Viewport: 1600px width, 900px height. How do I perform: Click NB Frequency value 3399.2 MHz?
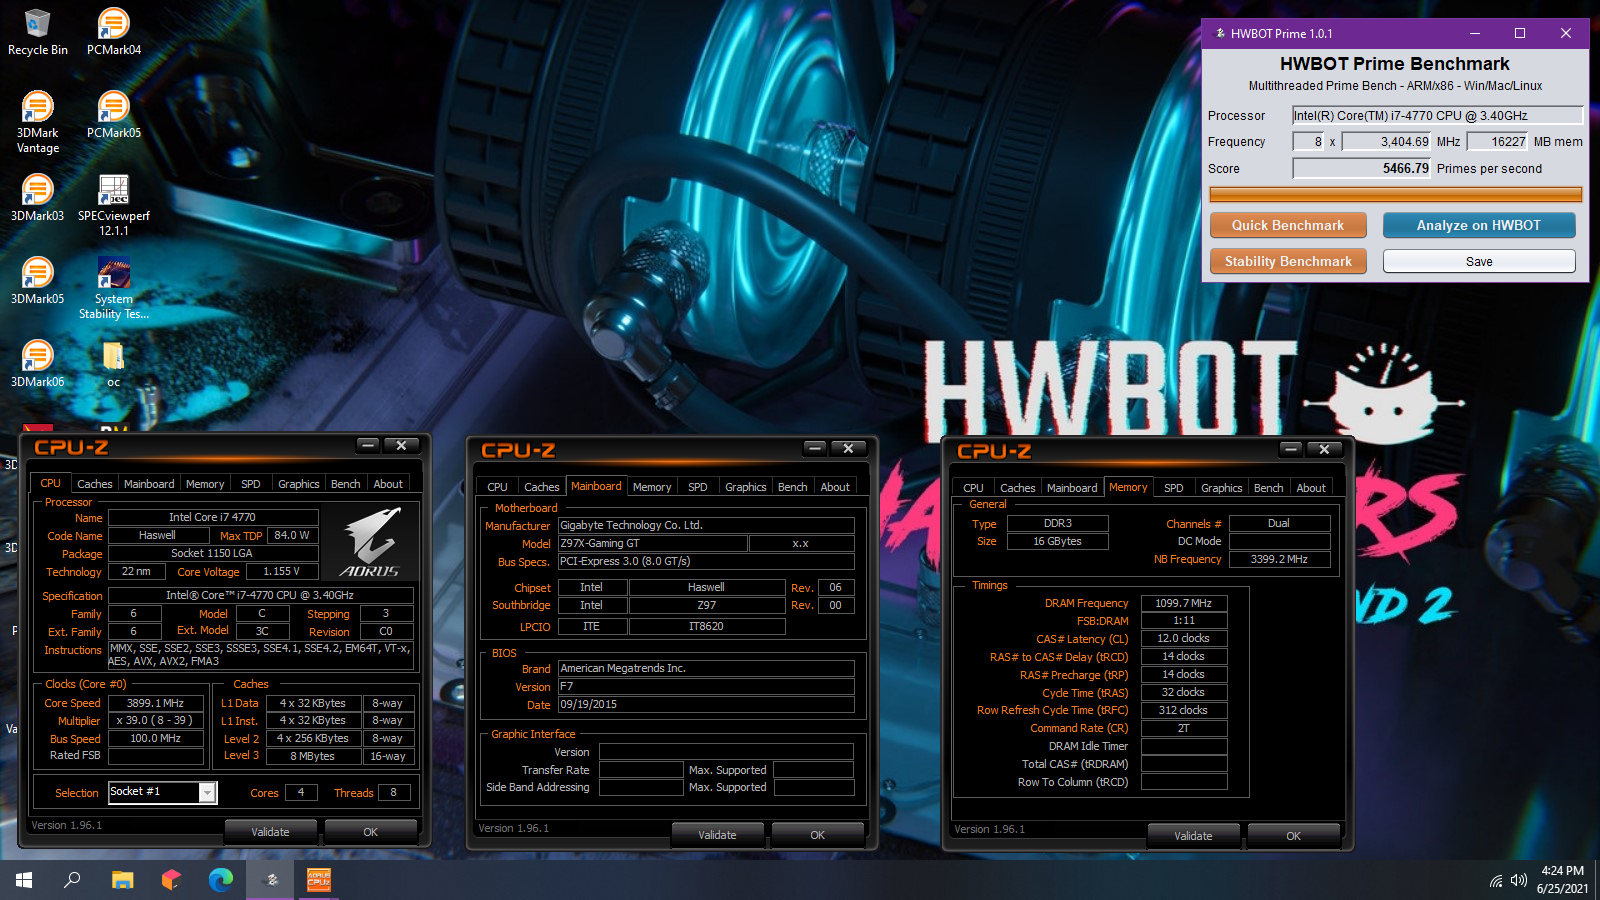[1279, 560]
